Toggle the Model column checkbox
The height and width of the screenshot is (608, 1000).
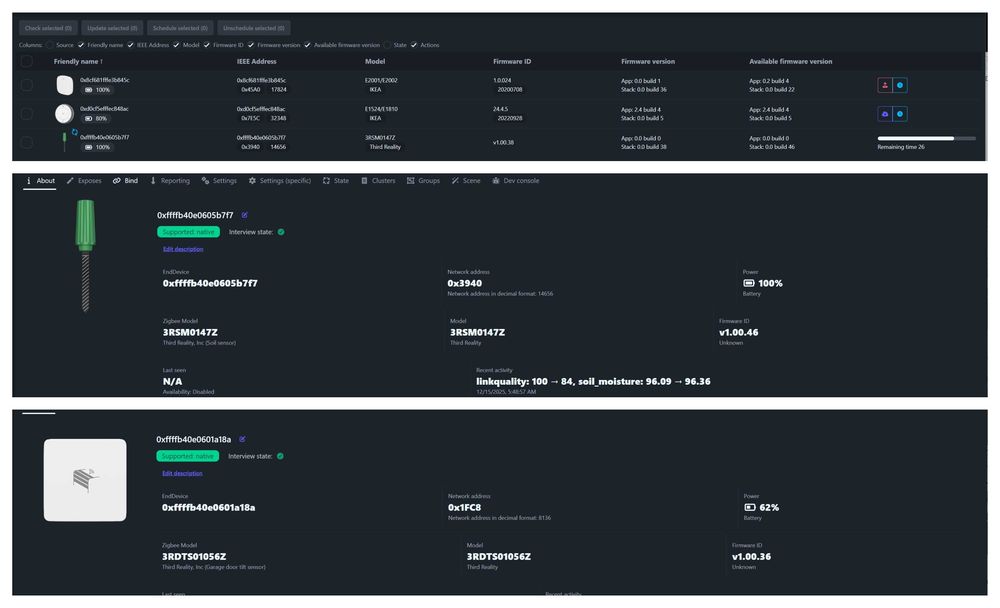point(177,45)
